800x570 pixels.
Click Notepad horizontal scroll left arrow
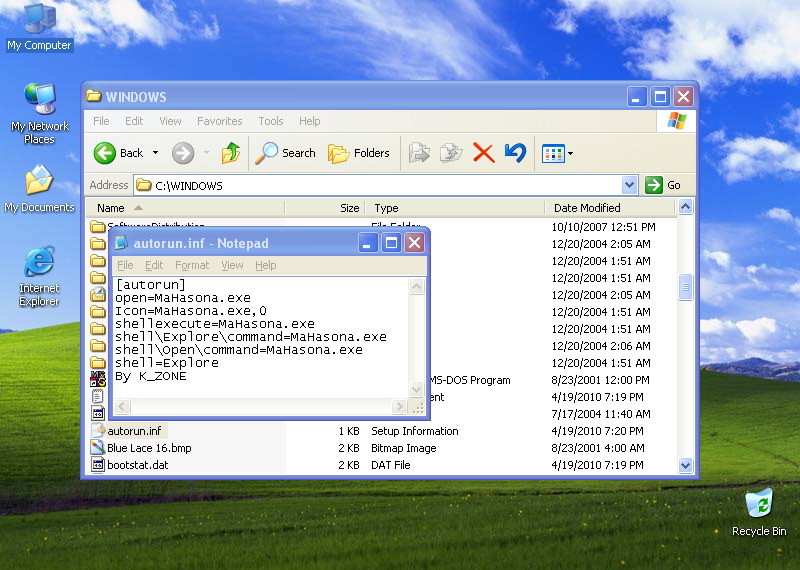click(122, 406)
